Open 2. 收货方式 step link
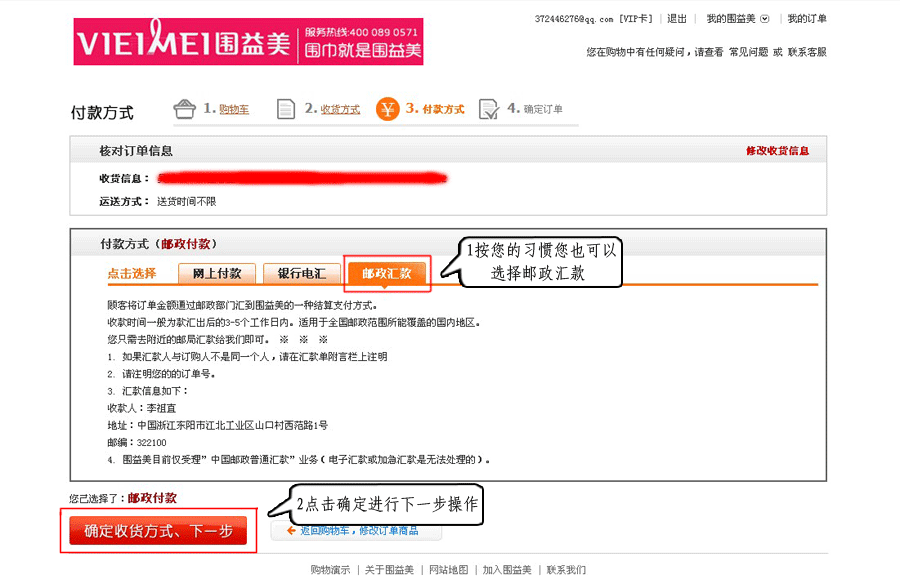 (x=332, y=109)
